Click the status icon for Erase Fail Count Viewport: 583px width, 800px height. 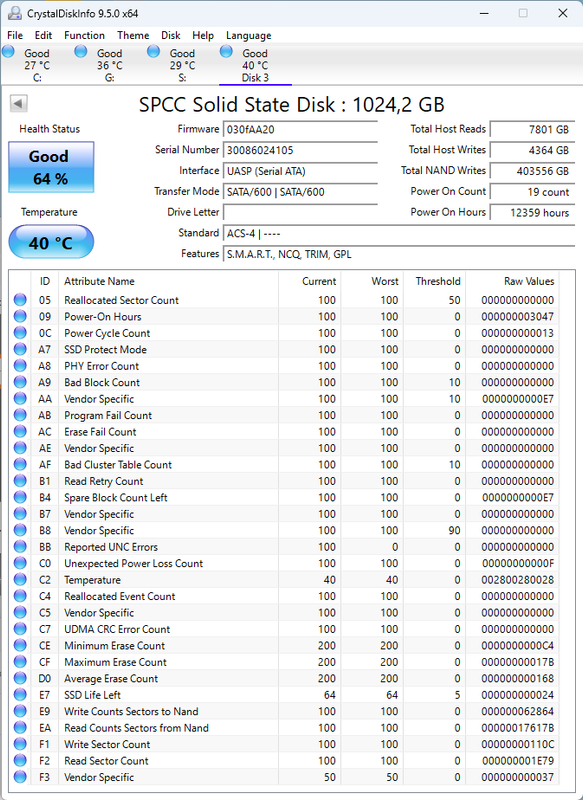[x=20, y=432]
